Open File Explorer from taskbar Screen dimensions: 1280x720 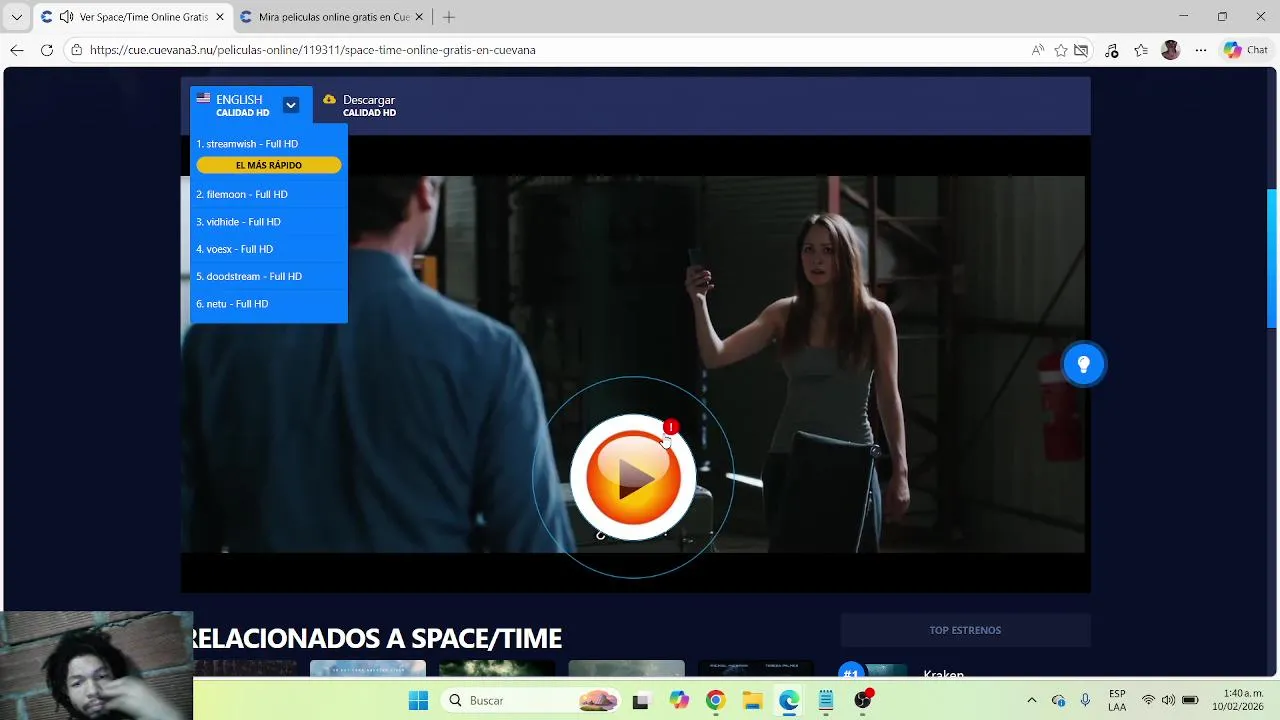pos(752,700)
